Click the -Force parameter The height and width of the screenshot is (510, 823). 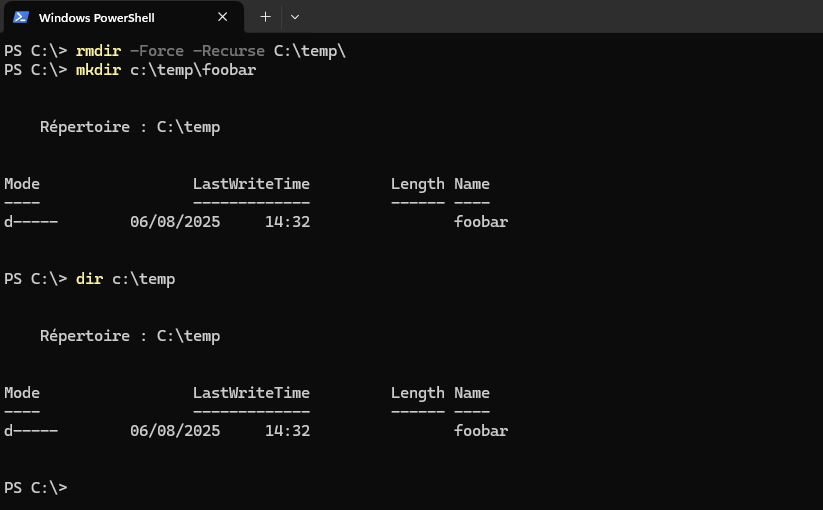[x=156, y=51]
